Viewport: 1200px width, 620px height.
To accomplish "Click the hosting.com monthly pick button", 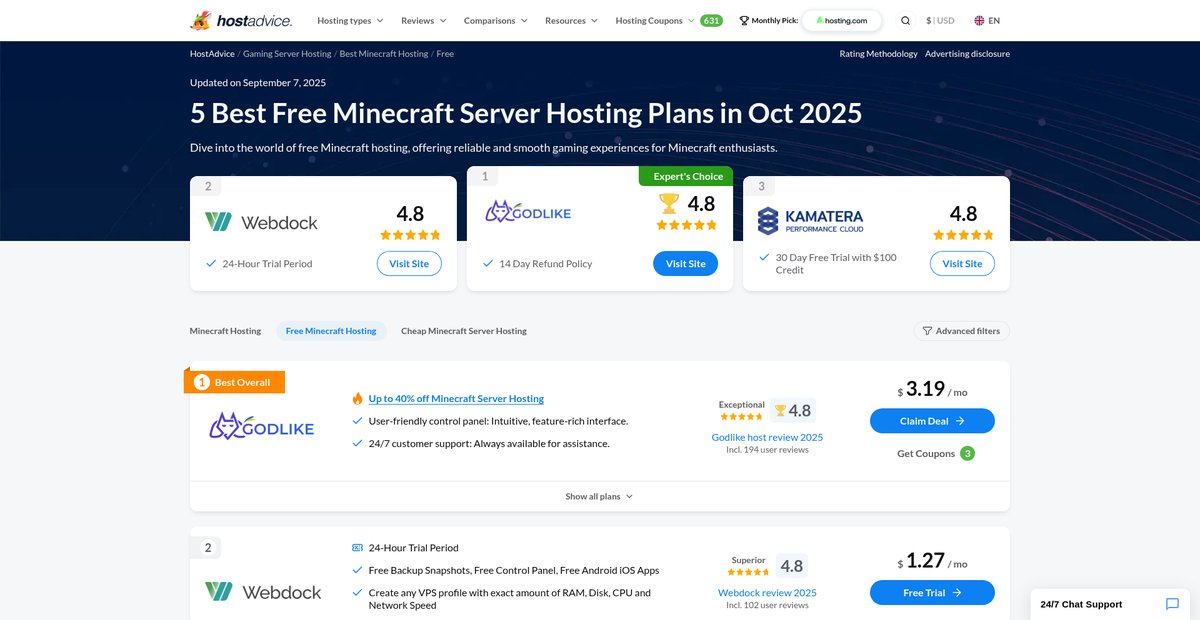I will click(841, 20).
